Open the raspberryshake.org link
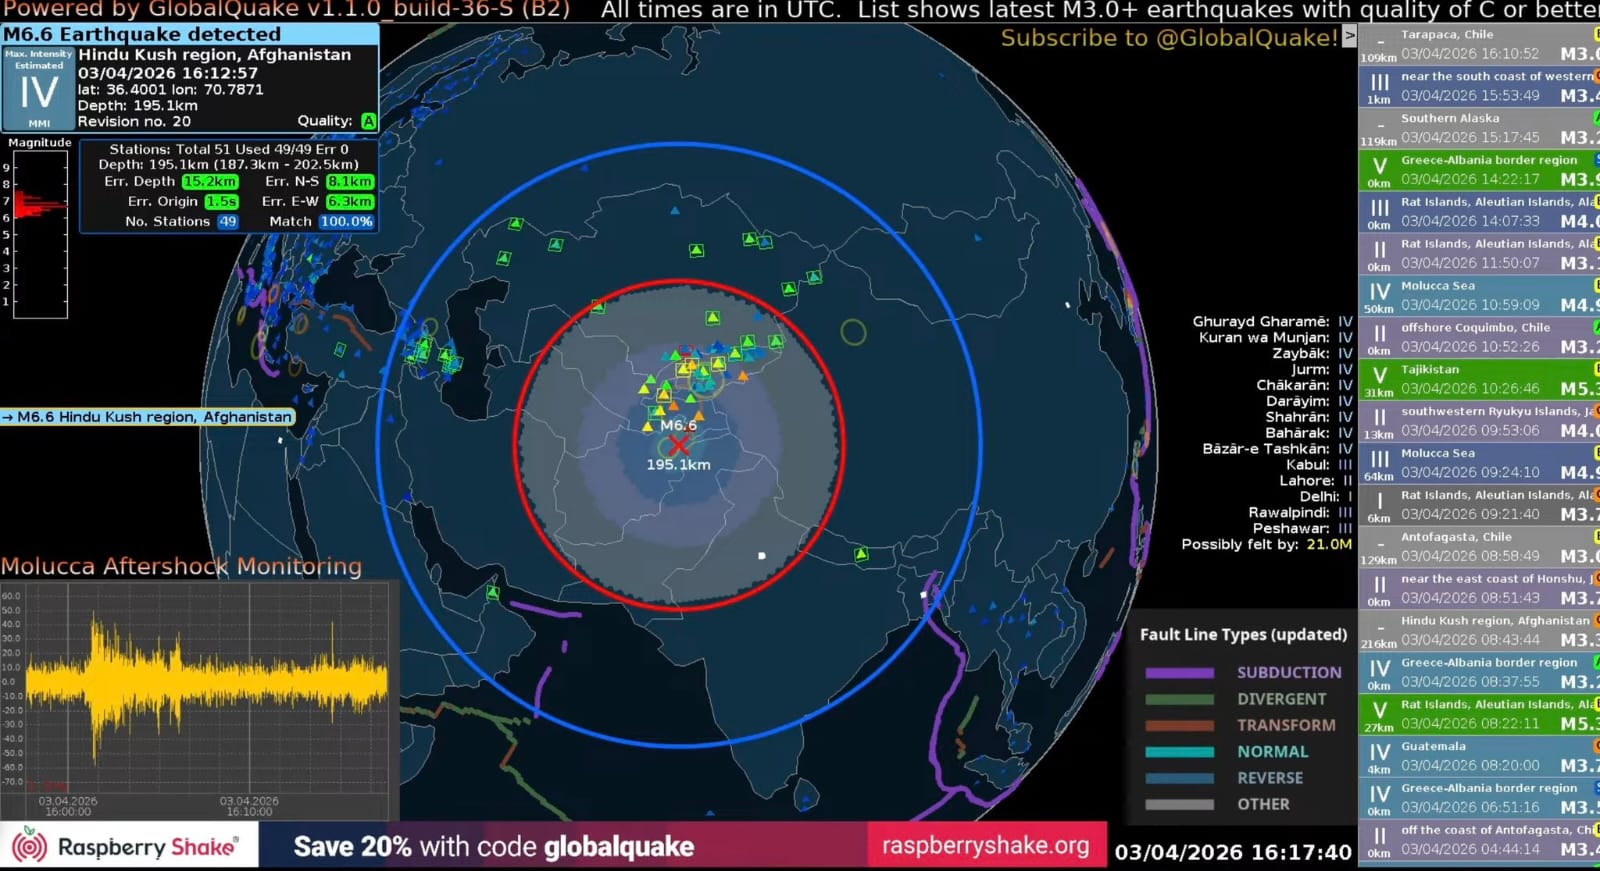 985,846
